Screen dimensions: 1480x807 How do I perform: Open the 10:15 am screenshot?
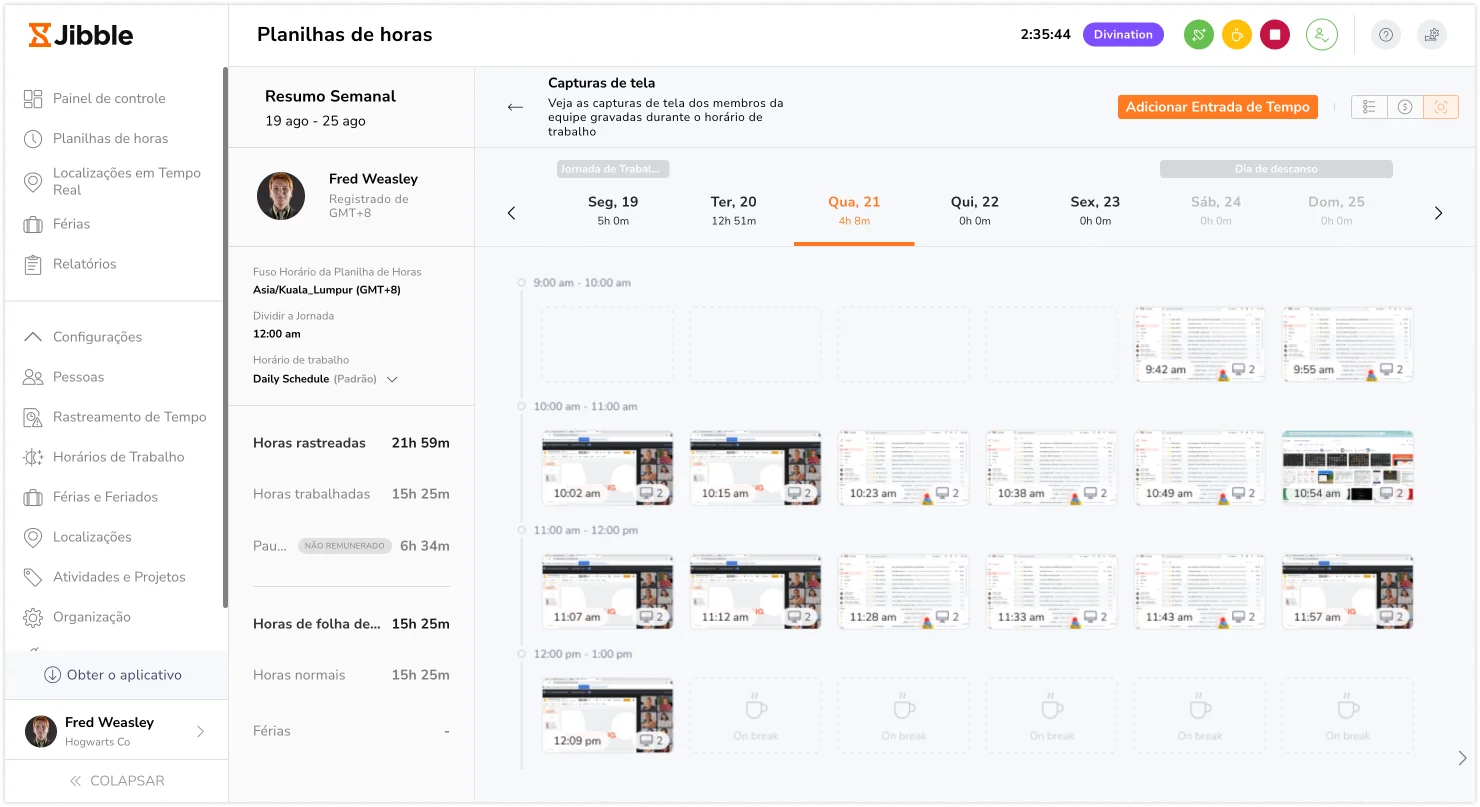[x=755, y=468]
